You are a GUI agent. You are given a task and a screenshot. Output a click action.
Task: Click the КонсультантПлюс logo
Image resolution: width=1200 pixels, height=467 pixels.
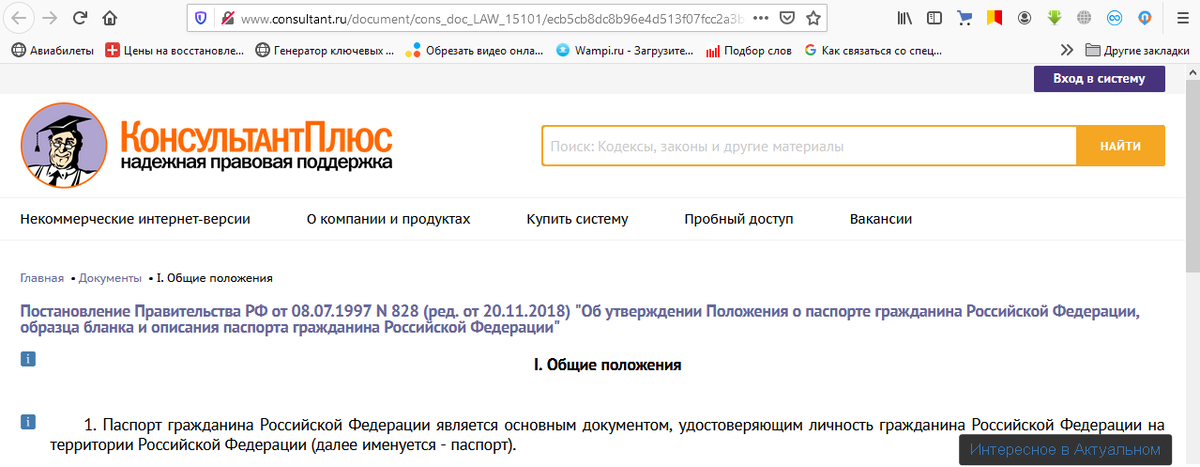tap(207, 146)
